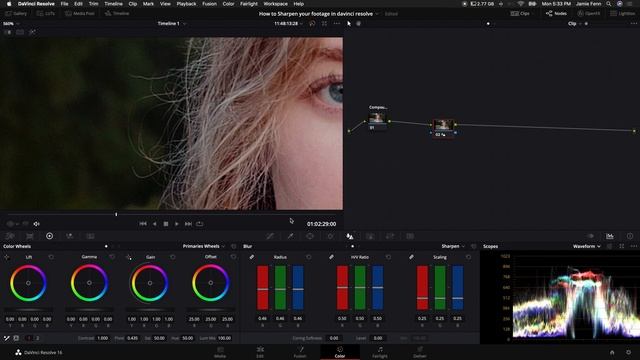
Task: Open the Information palette
Action: click(x=630, y=236)
